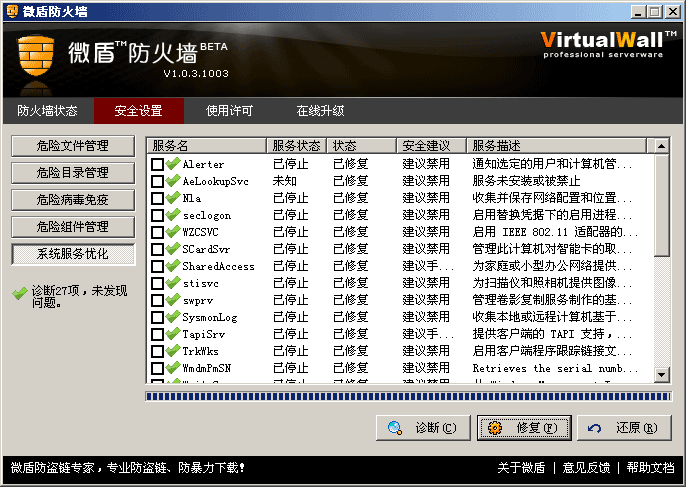Sort by the 服务描述 column header
The height and width of the screenshot is (487, 686).
click(556, 145)
